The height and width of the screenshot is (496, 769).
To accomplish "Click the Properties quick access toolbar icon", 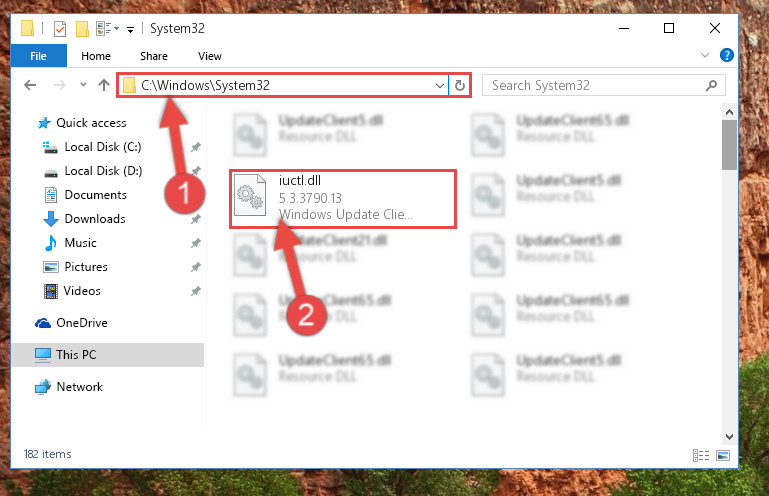I will (x=60, y=29).
